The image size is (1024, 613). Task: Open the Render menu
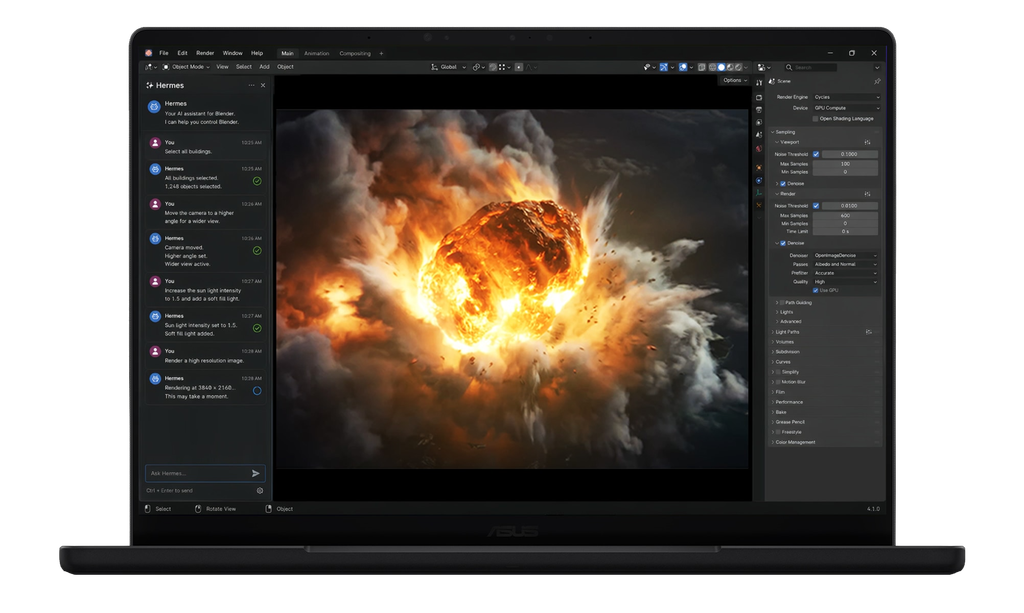[x=205, y=54]
